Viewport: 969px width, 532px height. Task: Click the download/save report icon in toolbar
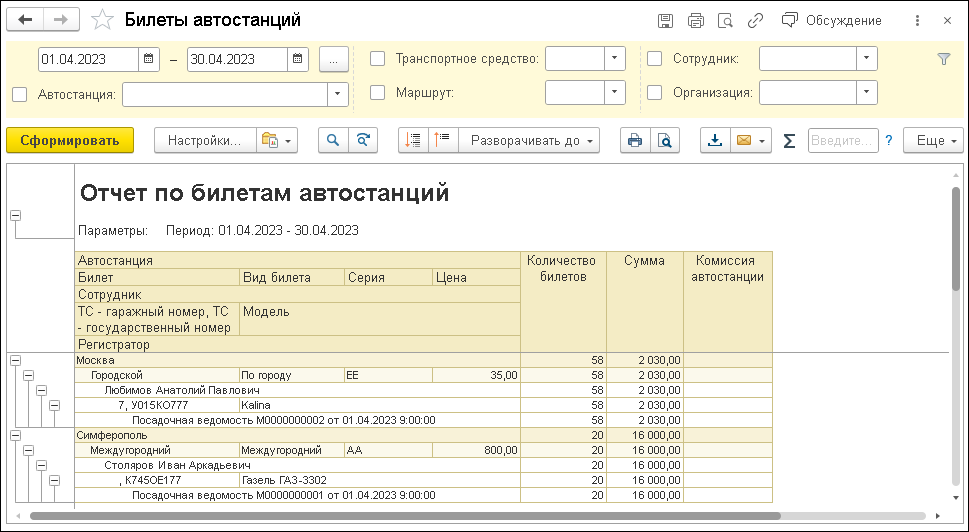point(714,141)
